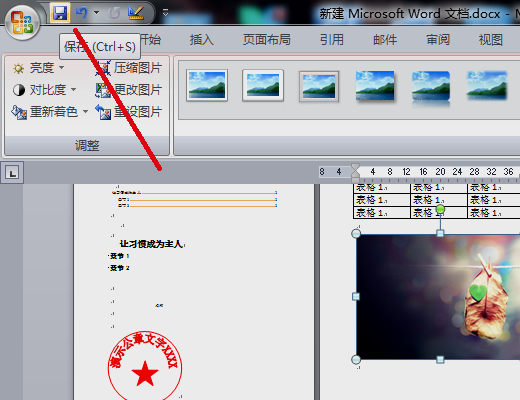
Task: Apply the sixth soft-edge picture style
Action: pyautogui.click(x=487, y=85)
